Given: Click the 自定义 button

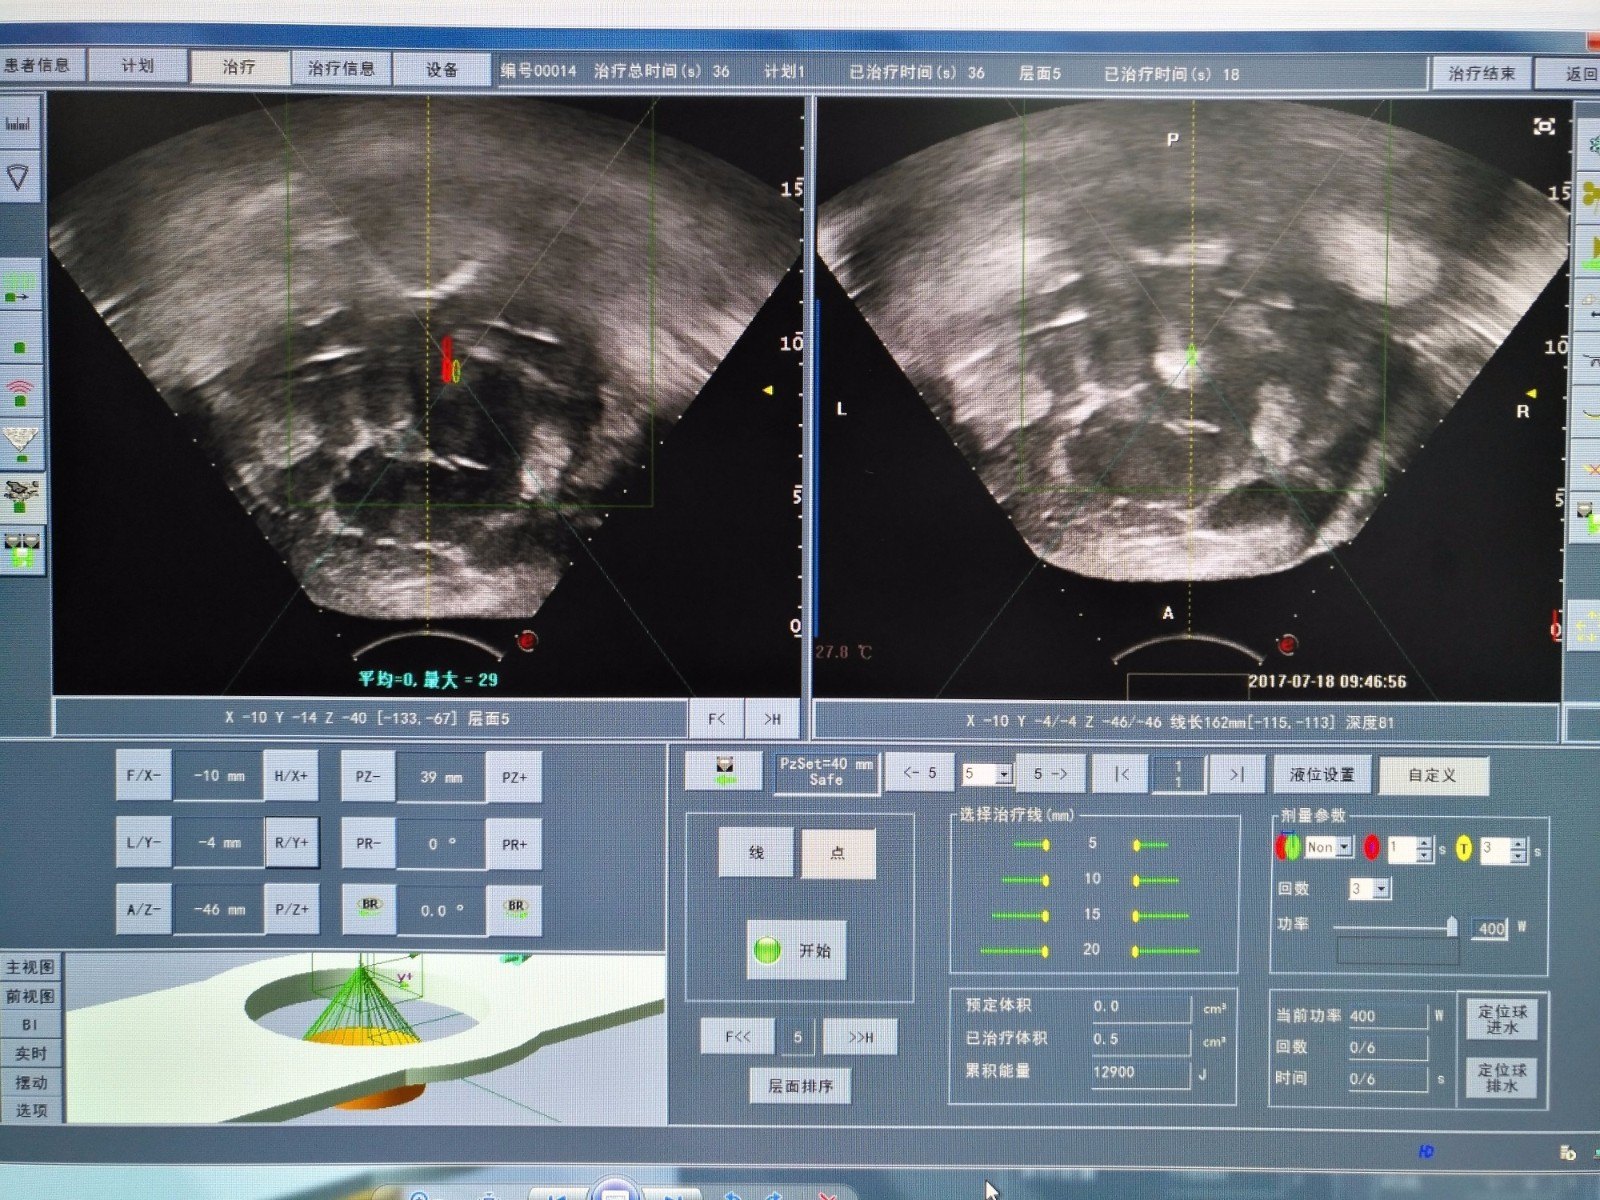Looking at the screenshot, I should (1433, 775).
